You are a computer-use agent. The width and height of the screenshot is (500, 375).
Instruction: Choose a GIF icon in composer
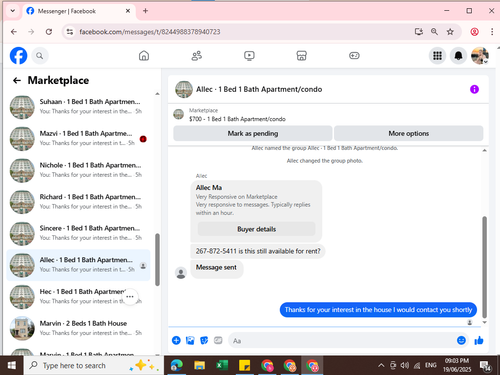[x=218, y=340]
